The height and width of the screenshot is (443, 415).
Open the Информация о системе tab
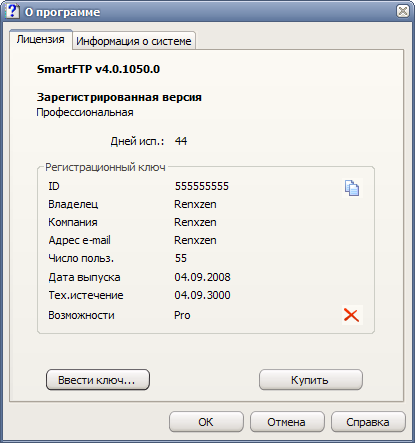(134, 41)
